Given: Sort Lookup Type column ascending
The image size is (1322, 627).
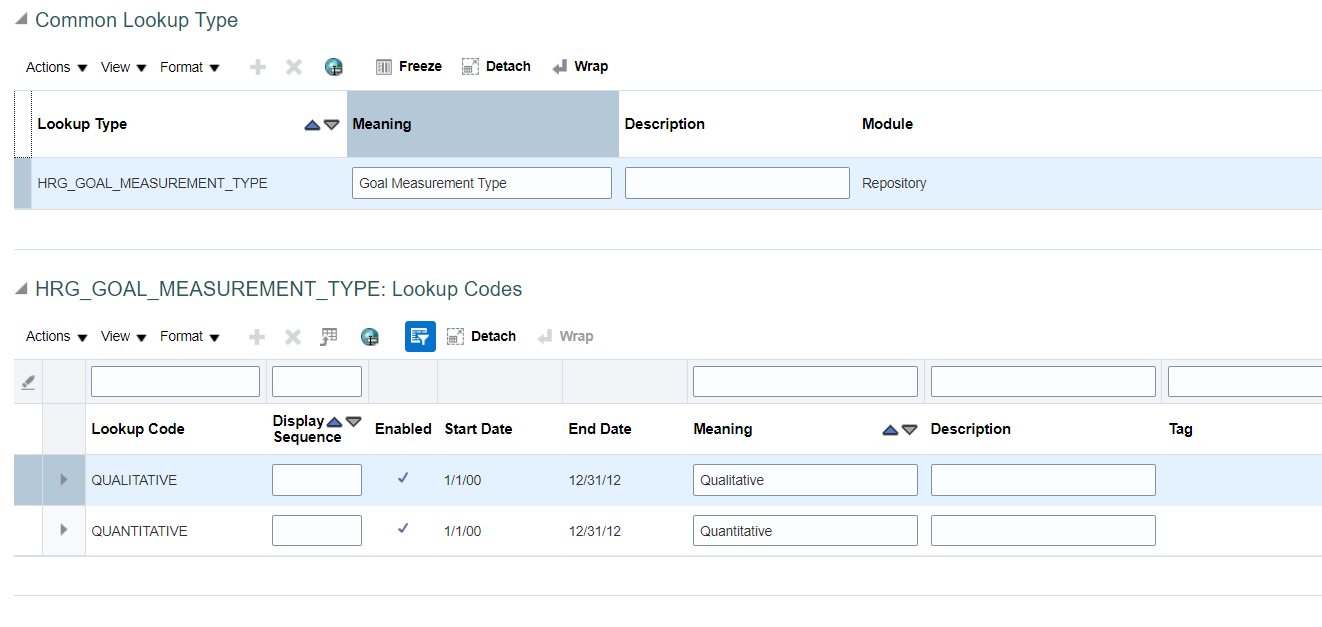Looking at the screenshot, I should (x=313, y=124).
